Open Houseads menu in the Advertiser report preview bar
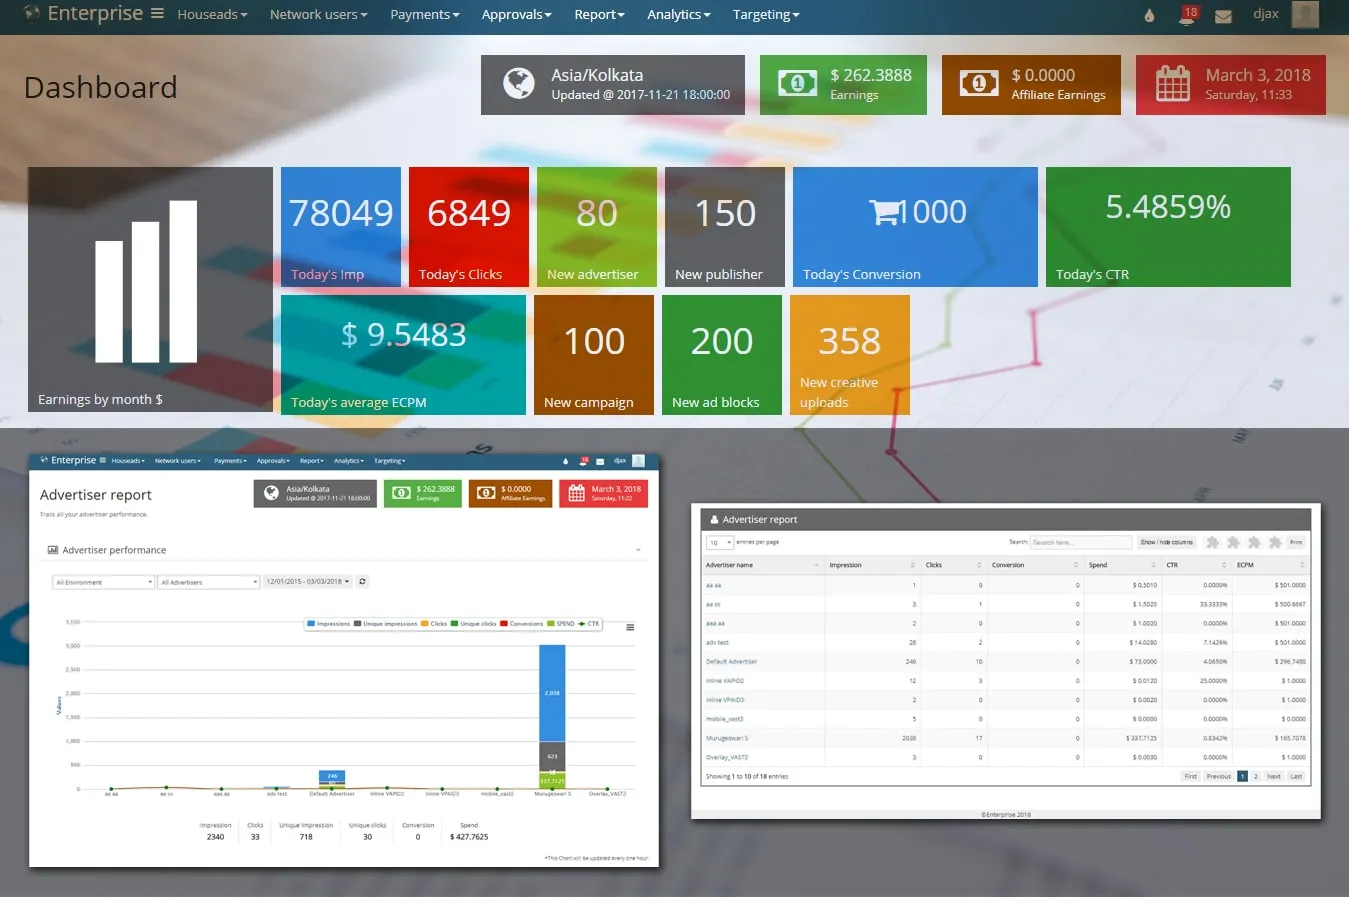The width and height of the screenshot is (1349, 897). click(128, 461)
